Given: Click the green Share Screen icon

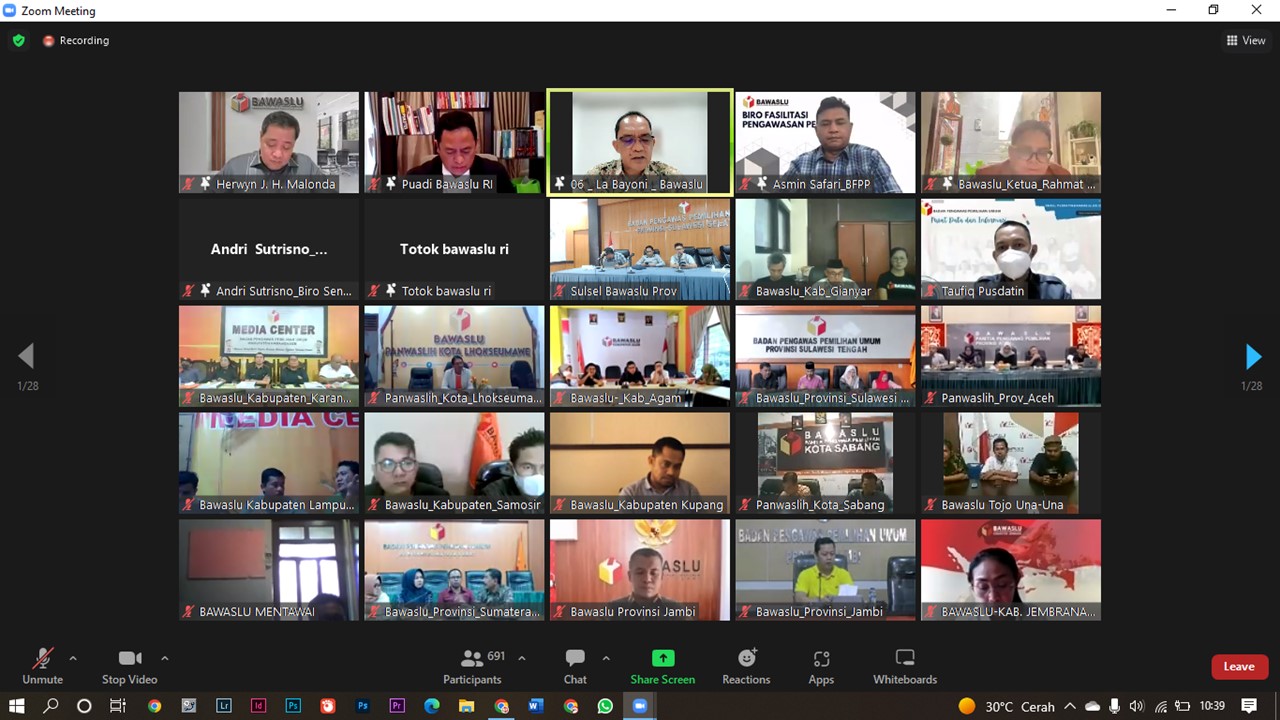Looking at the screenshot, I should tap(662, 658).
